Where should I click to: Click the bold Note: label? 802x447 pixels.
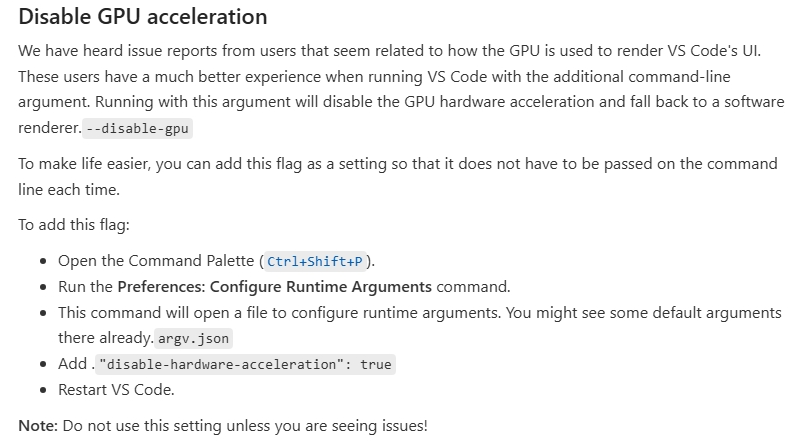coord(38,425)
